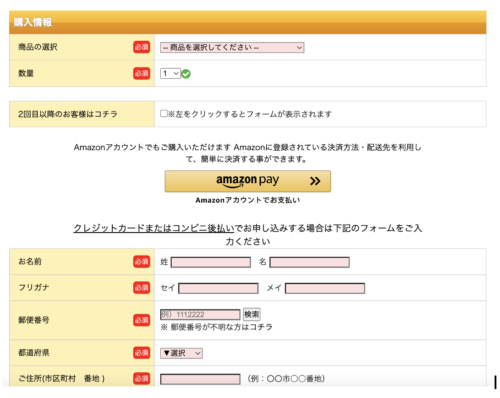Click the 購入情報 header text
The image size is (500, 398).
[33, 22]
